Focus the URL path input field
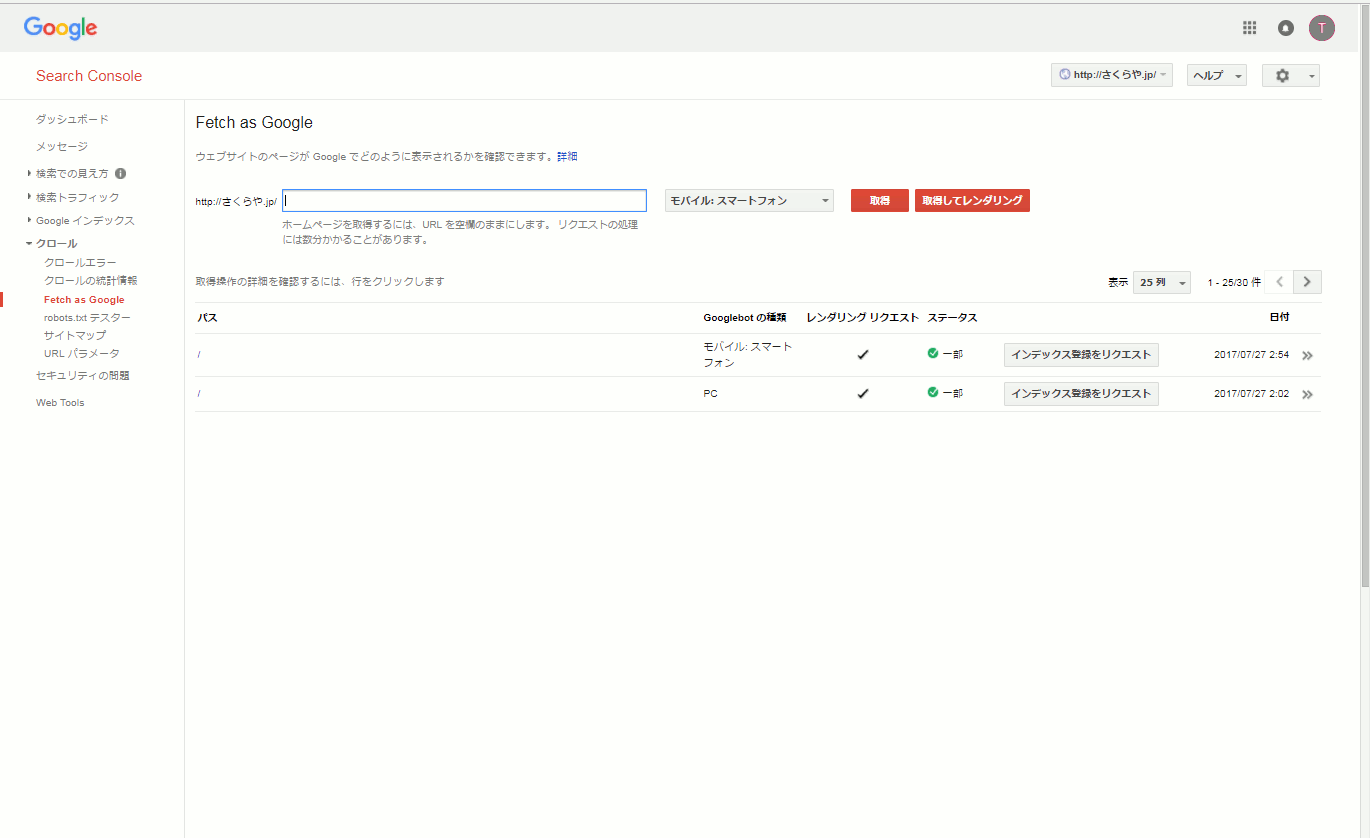Viewport: 1370px width, 838px height. point(464,200)
